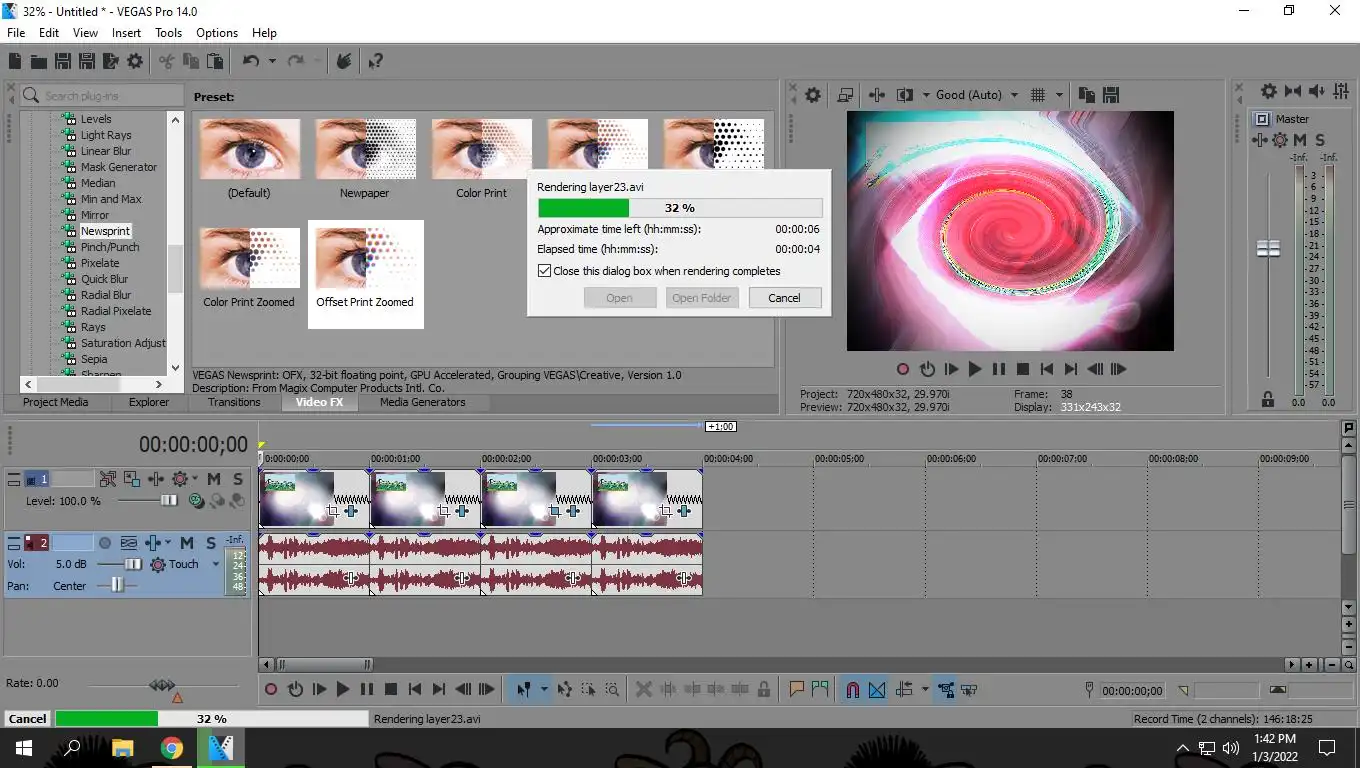The image size is (1360, 768).
Task: Adjust audio track Vol slider handle
Action: click(133, 564)
